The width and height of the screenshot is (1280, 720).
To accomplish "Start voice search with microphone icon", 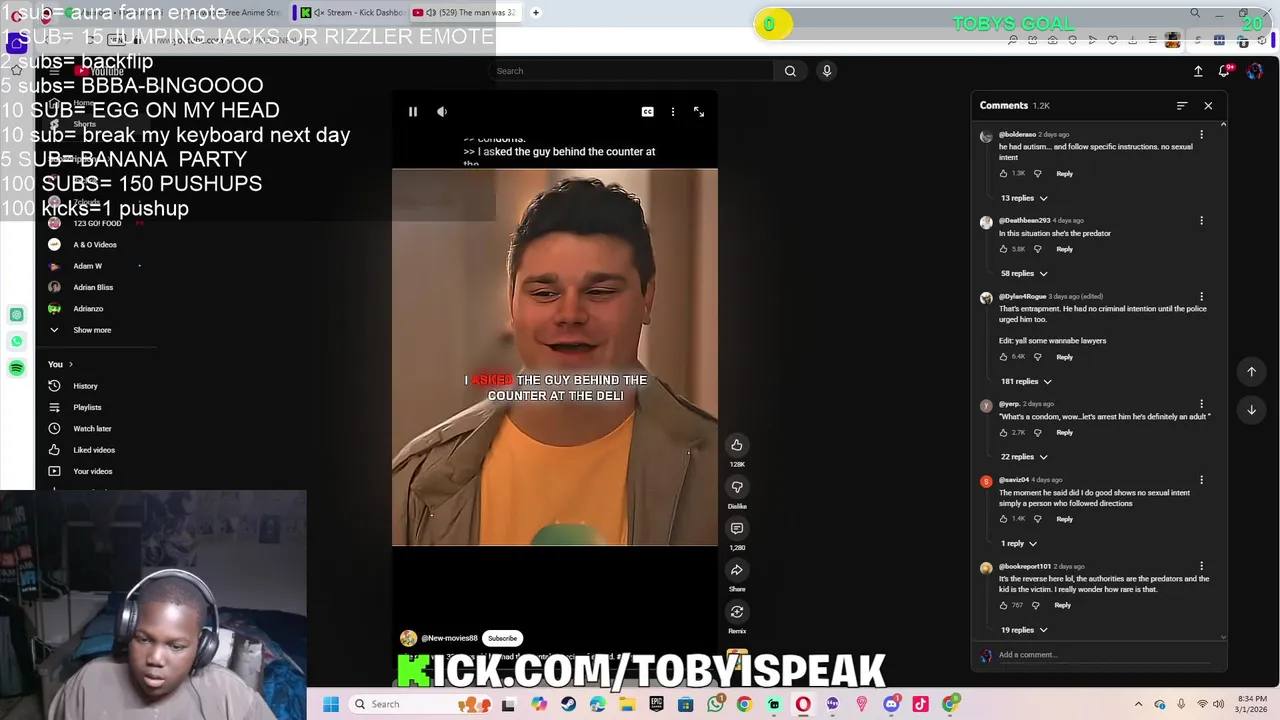I will [826, 71].
